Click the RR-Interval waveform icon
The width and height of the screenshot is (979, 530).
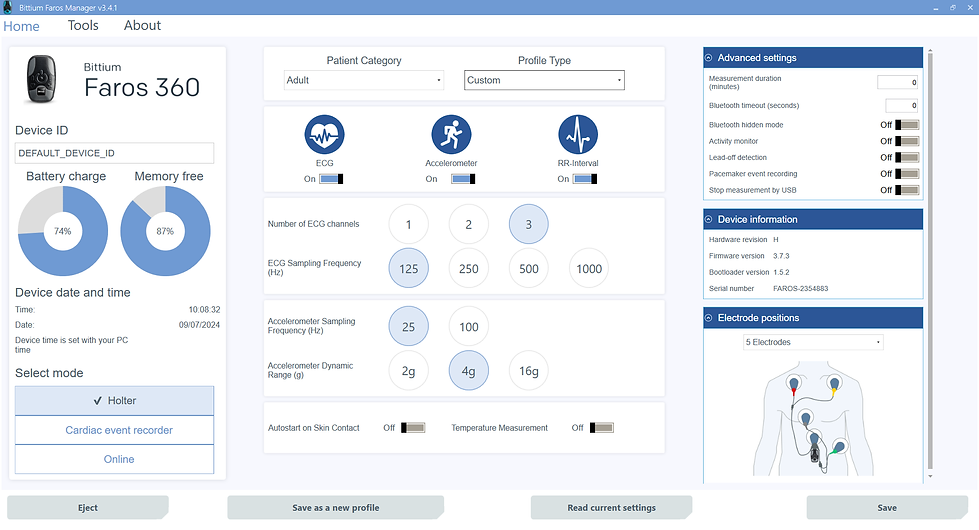tap(578, 134)
